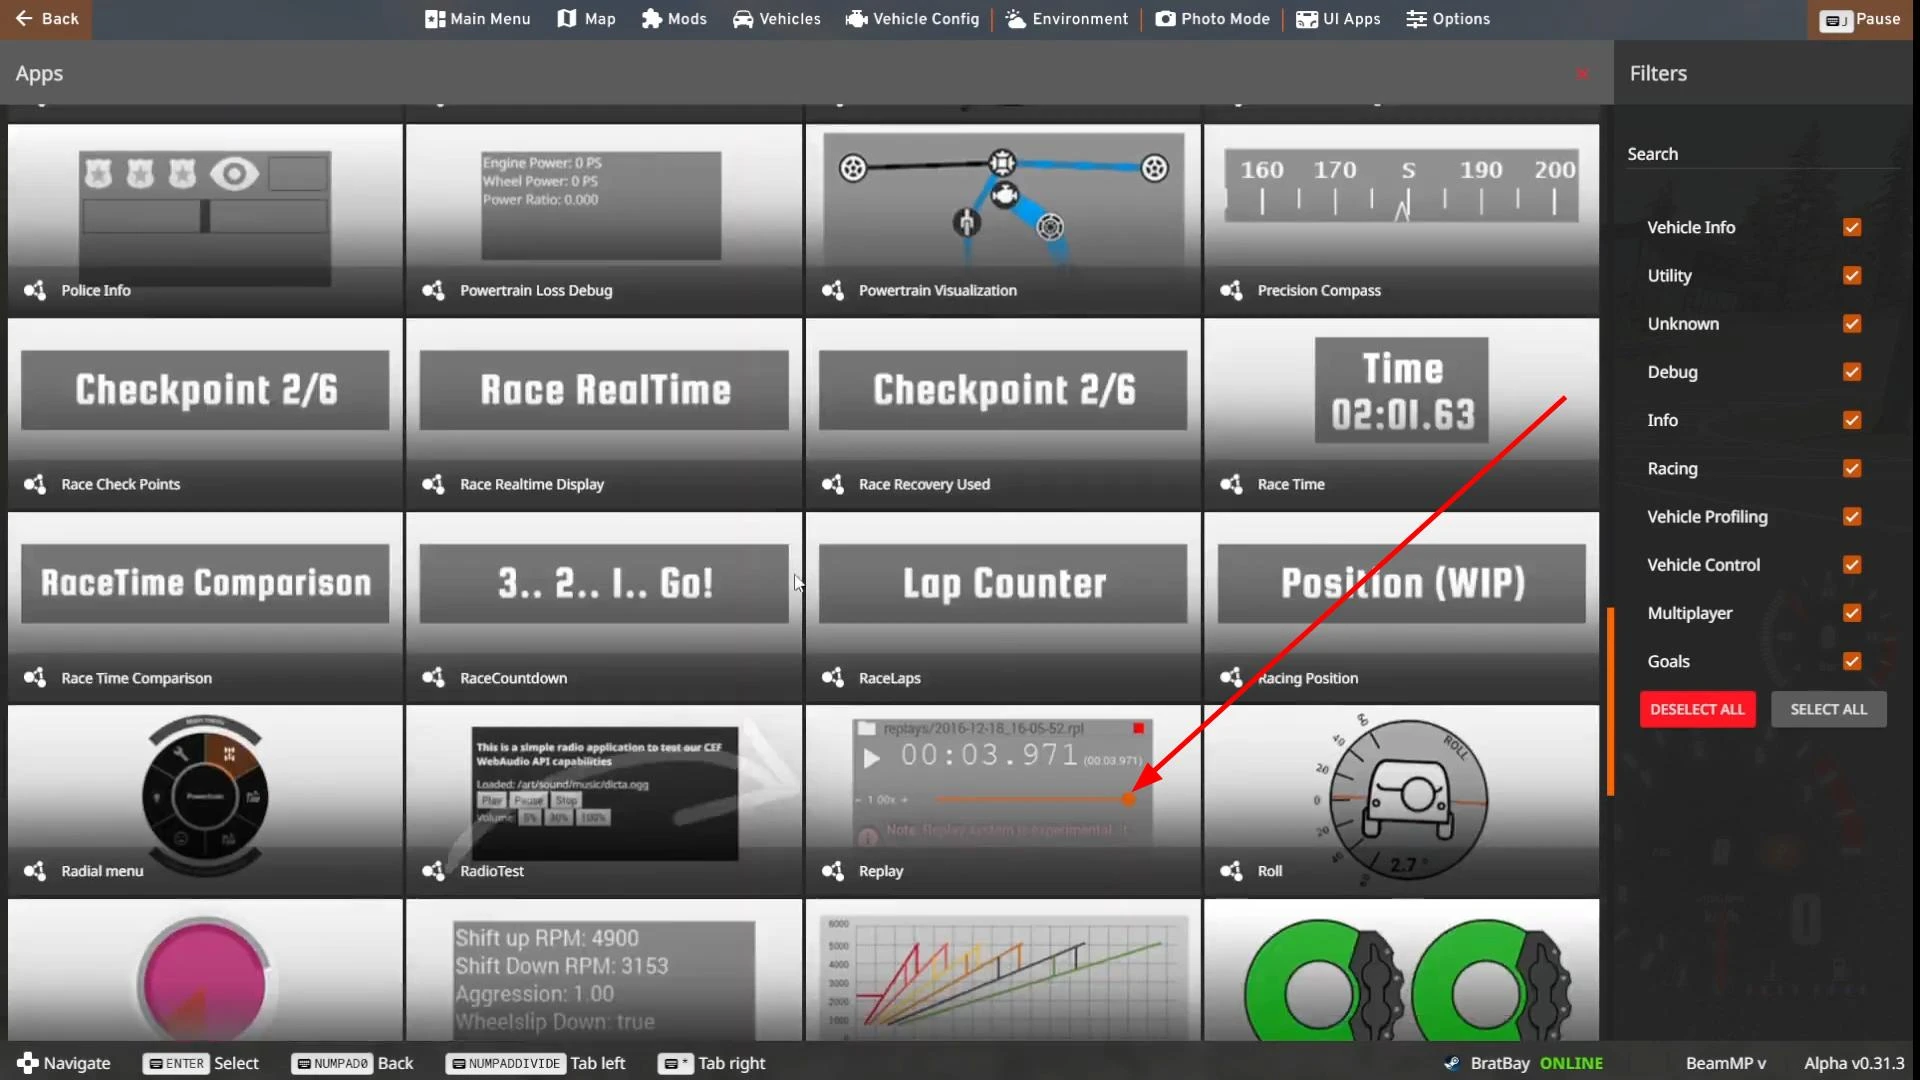This screenshot has width=1920, height=1080.
Task: Disable the Multiplayer filter checkbox
Action: click(1852, 613)
